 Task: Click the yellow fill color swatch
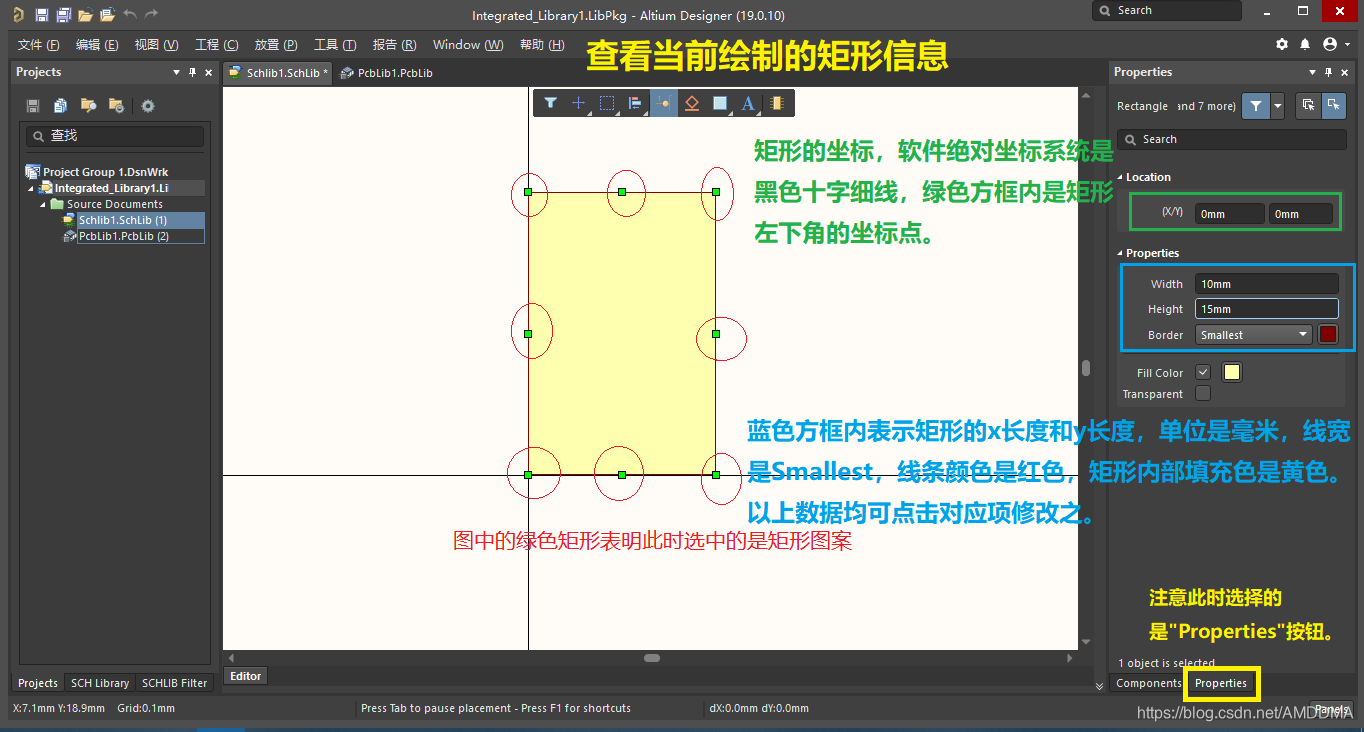pyautogui.click(x=1232, y=372)
